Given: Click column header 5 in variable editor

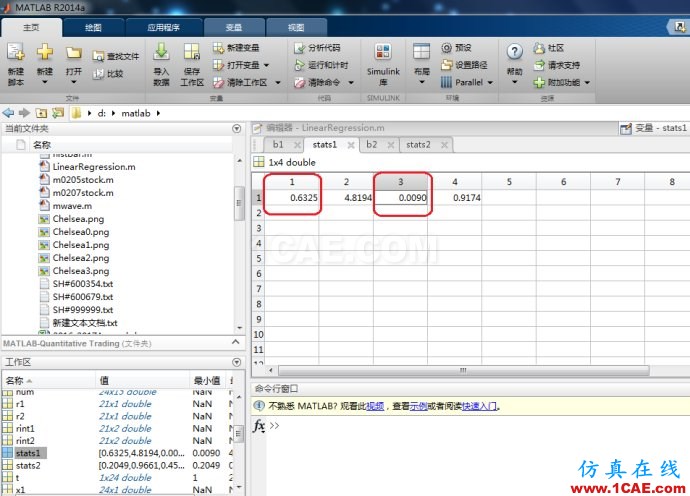Looking at the screenshot, I should coord(509,182).
